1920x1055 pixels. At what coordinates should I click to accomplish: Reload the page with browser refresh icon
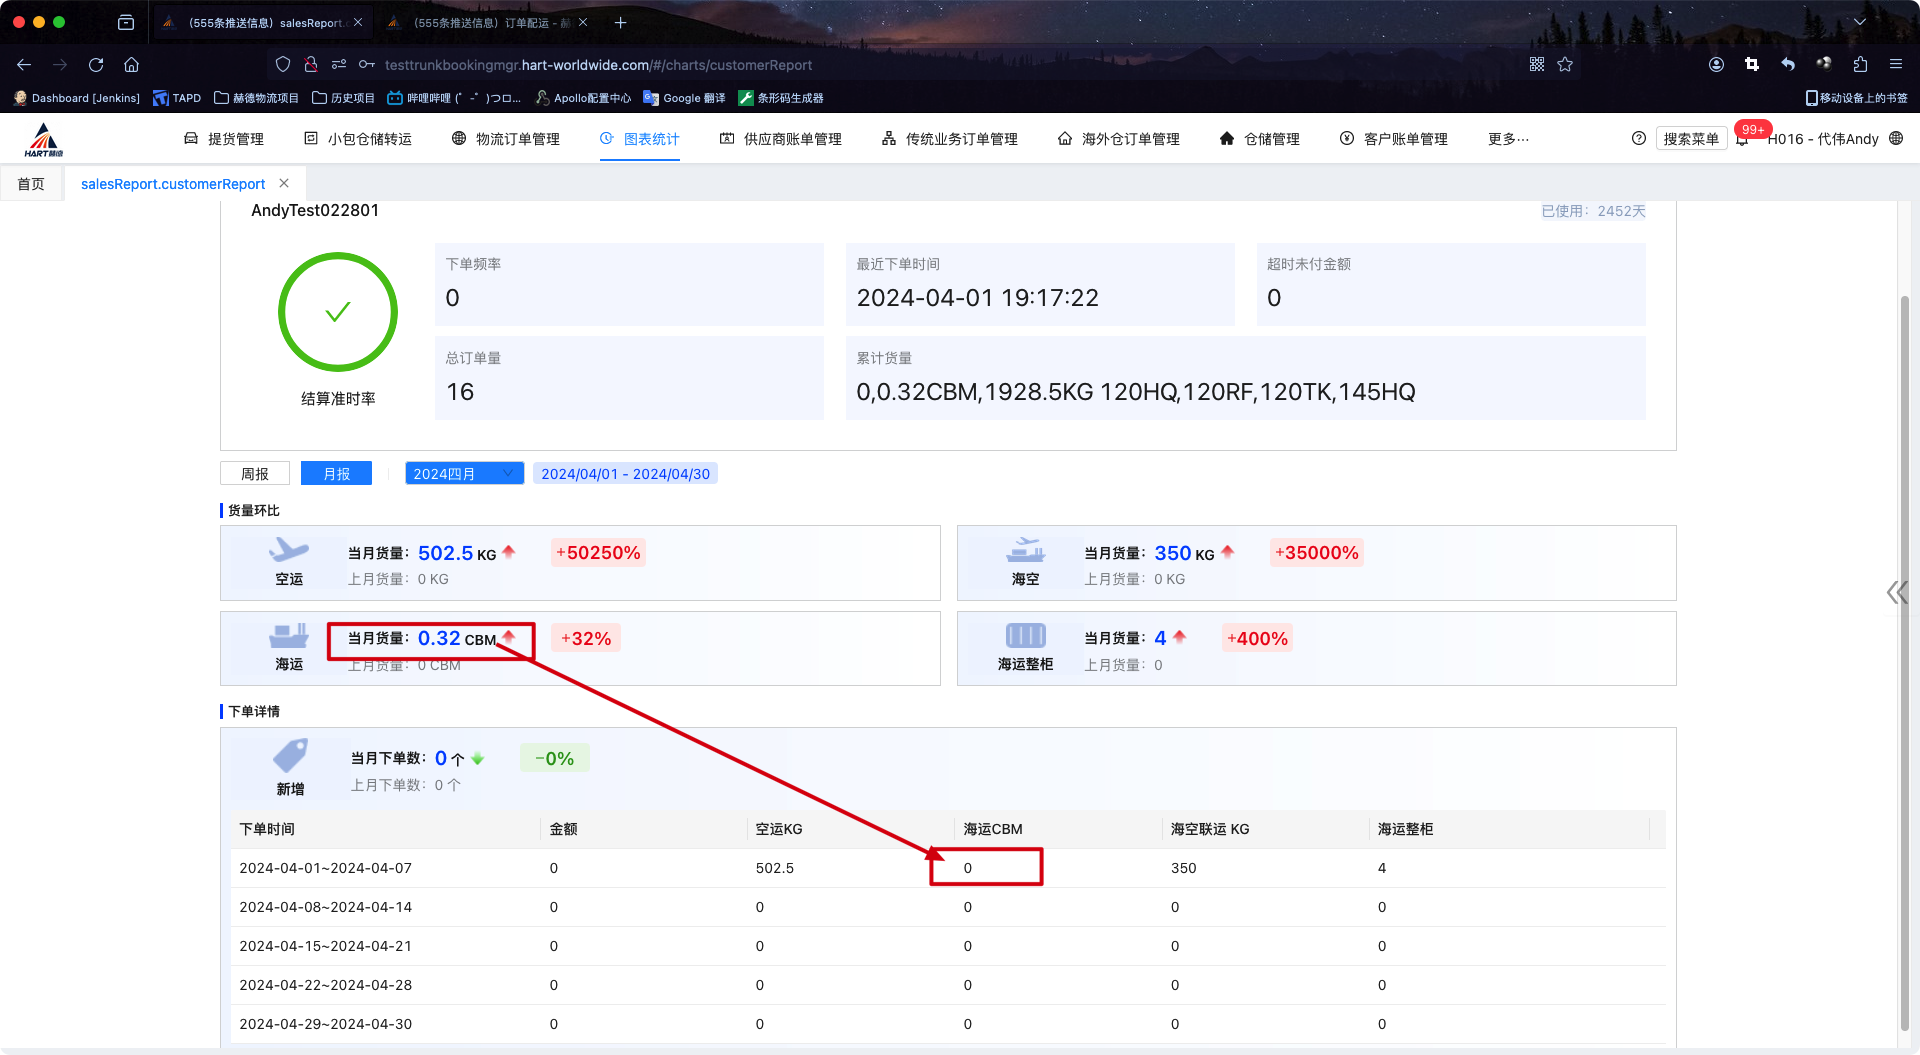click(96, 65)
